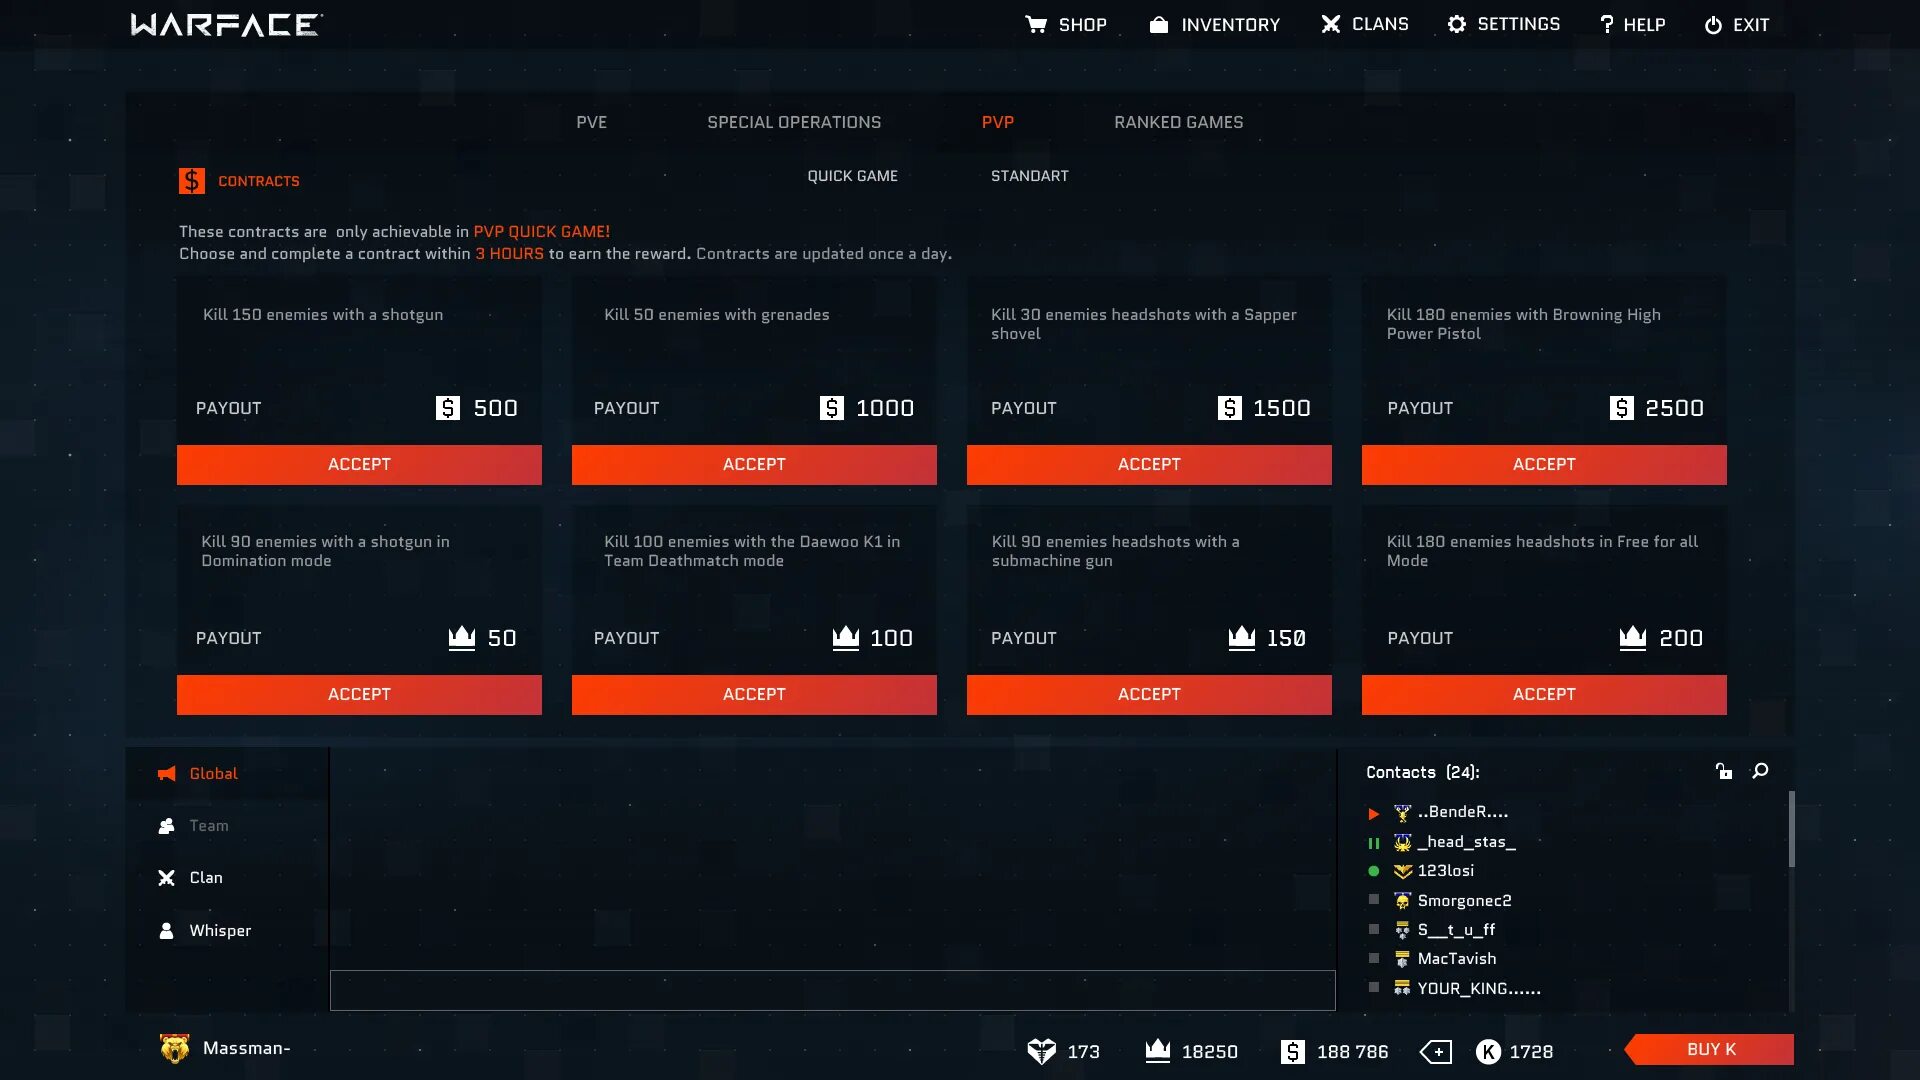Accept the submachine gun headshots contract
The image size is (1920, 1080).
point(1149,695)
